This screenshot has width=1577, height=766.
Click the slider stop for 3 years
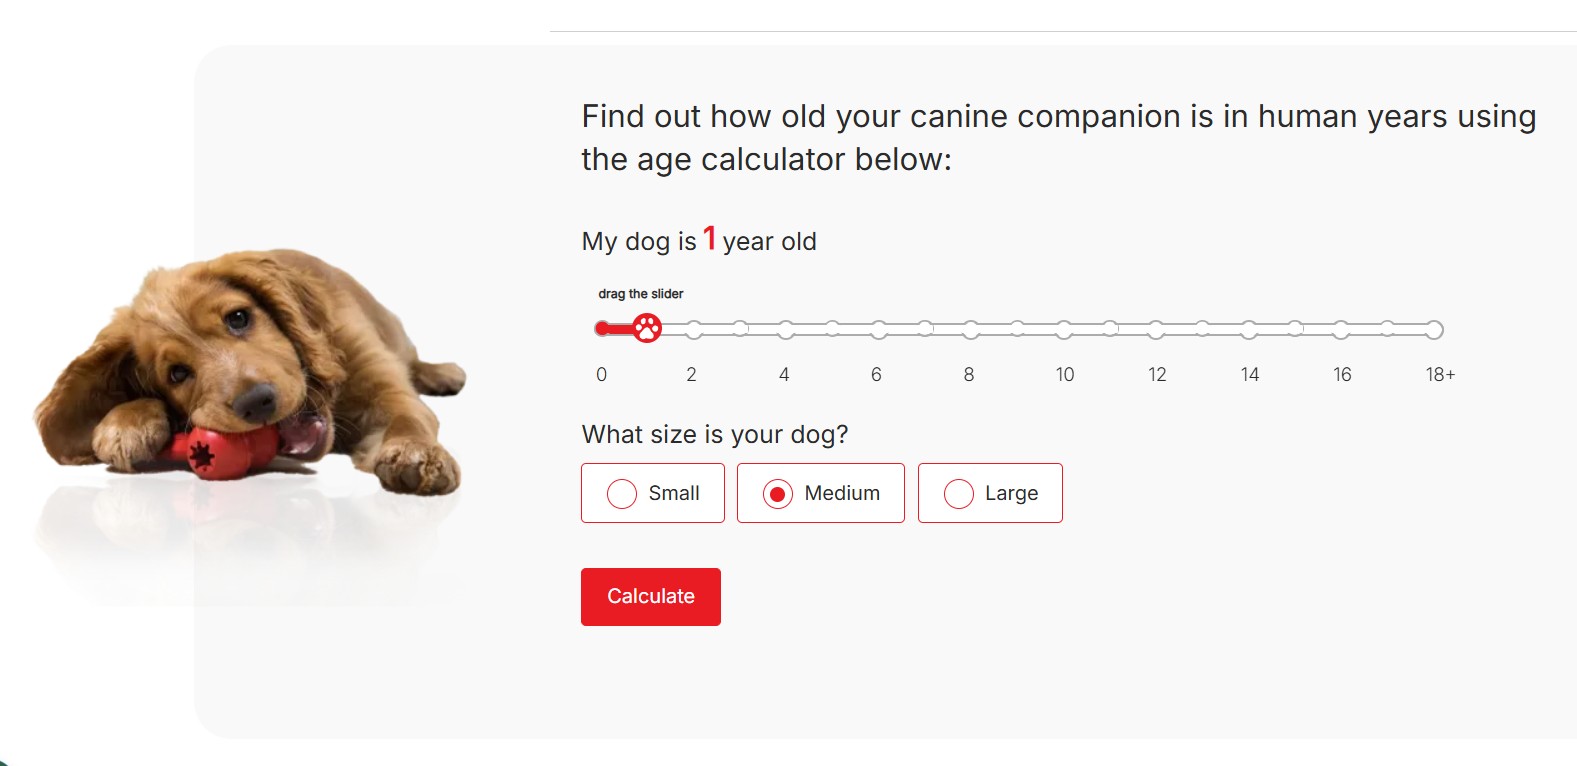pyautogui.click(x=740, y=329)
